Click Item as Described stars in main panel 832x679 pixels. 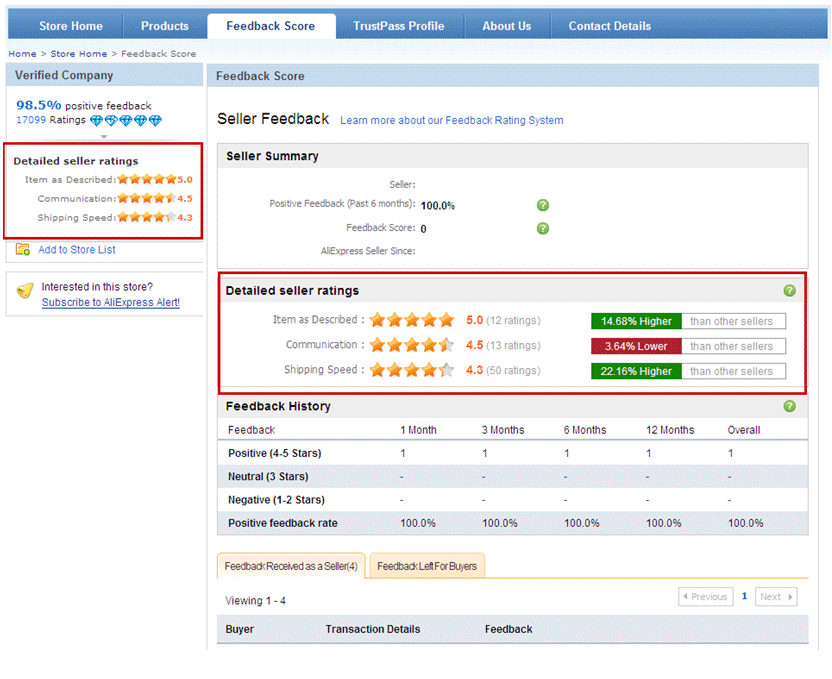pos(411,321)
